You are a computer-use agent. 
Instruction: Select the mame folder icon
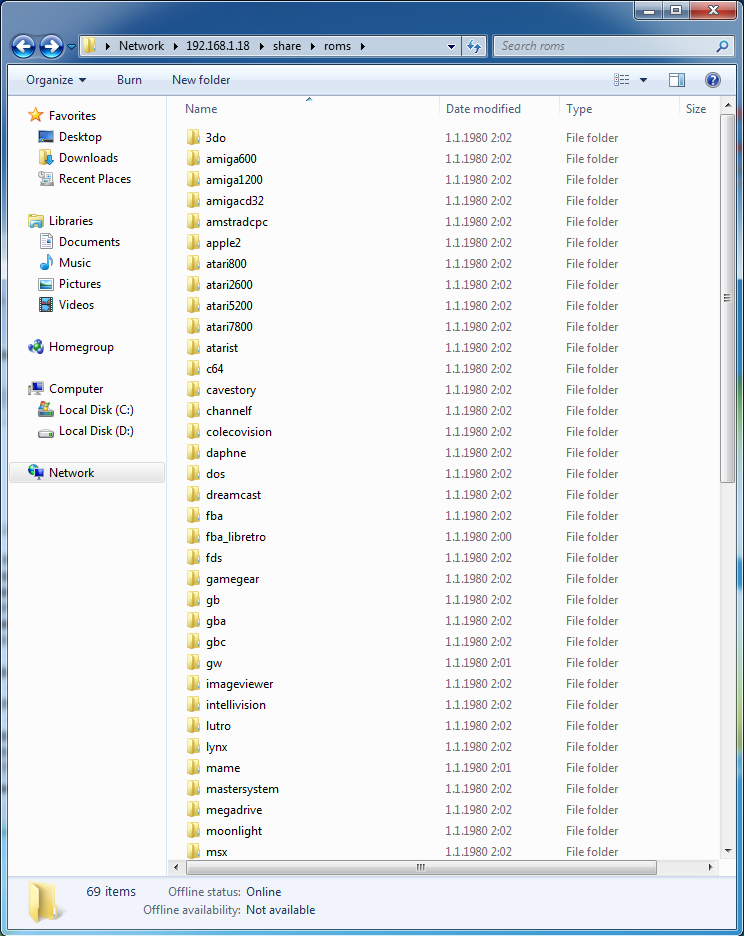(193, 768)
